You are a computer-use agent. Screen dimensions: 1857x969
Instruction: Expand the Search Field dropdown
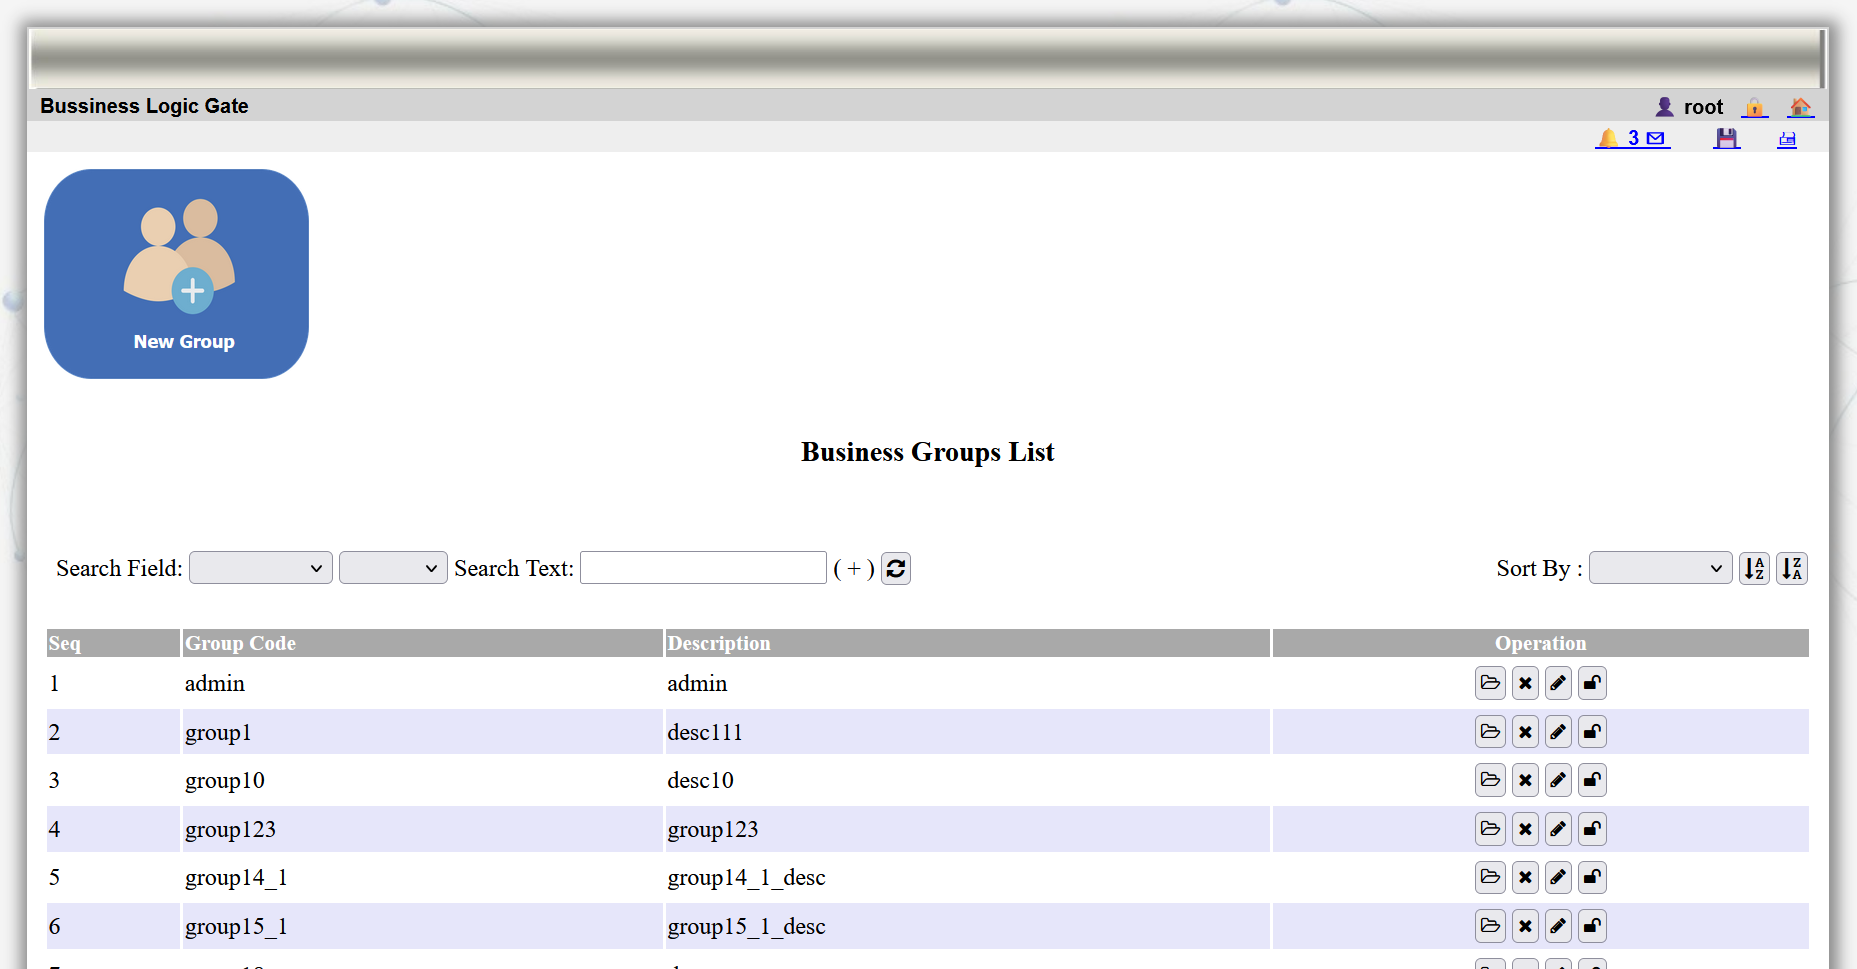[x=260, y=568]
